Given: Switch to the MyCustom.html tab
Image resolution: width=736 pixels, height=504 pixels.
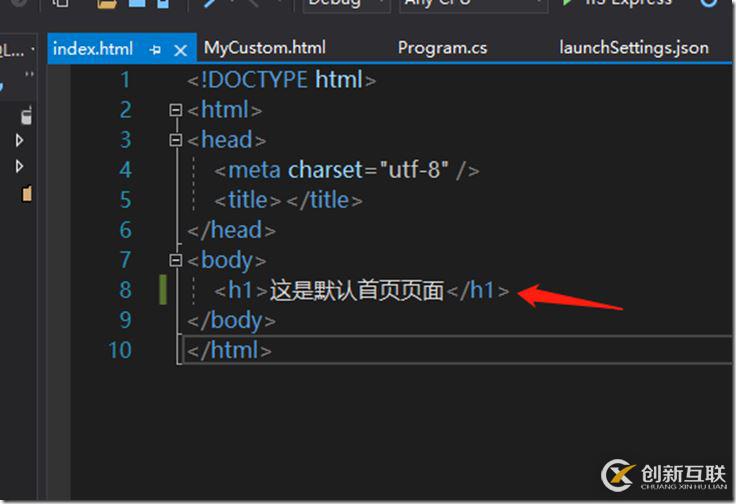Looking at the screenshot, I should [265, 48].
